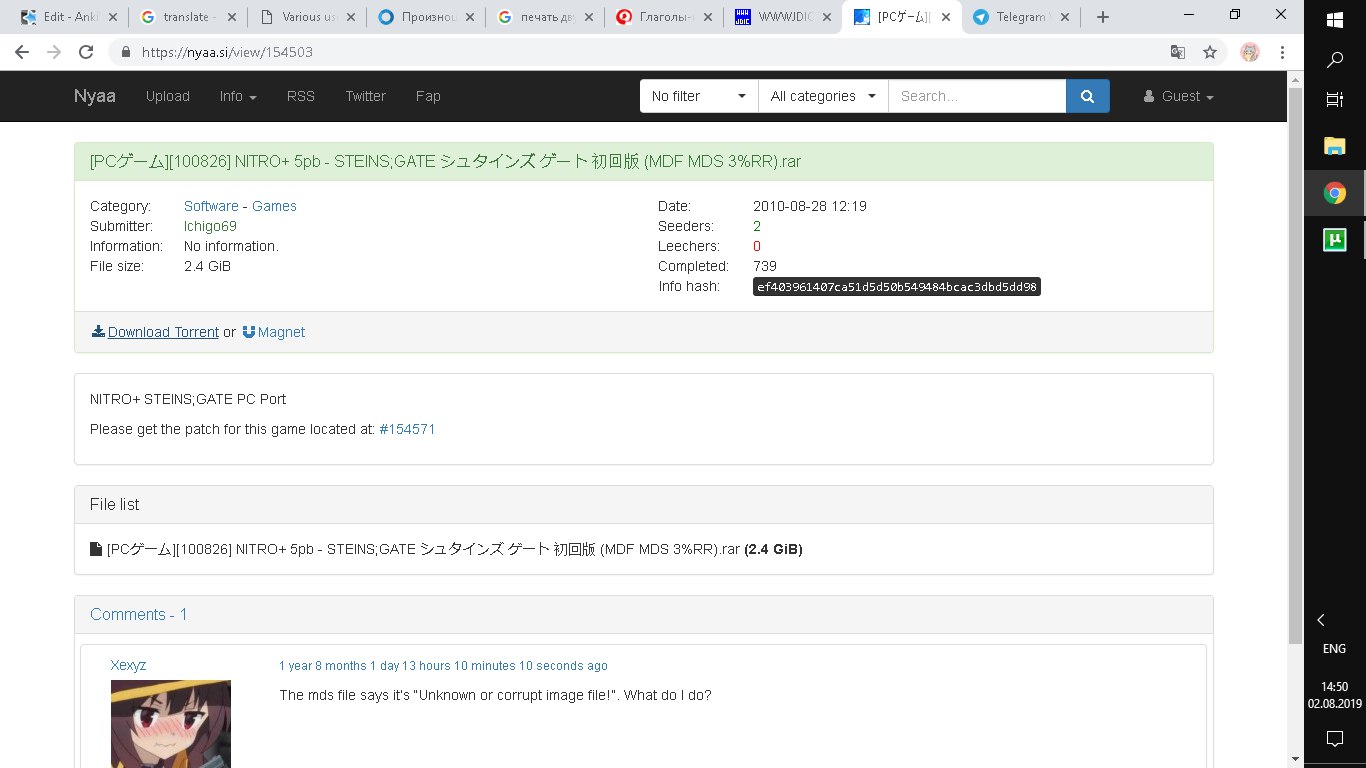Click the torrent title heading
Screen dimensions: 1366x768
(445, 161)
